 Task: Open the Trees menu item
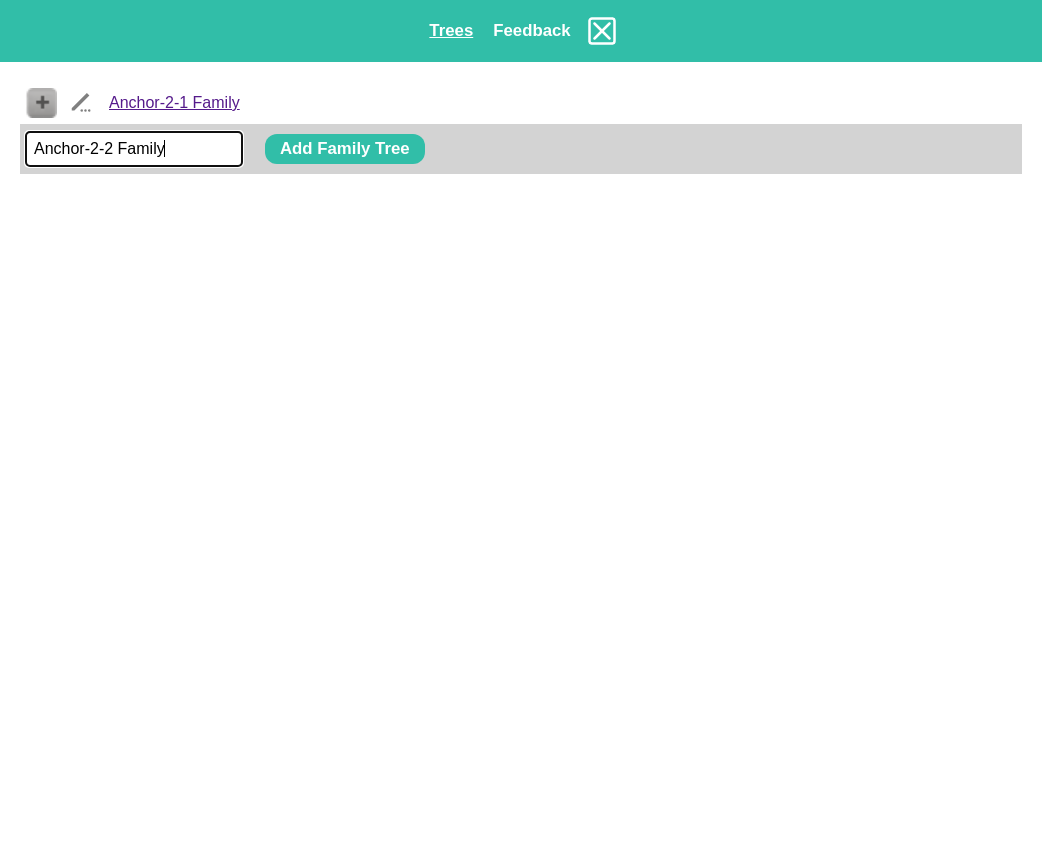click(x=451, y=31)
